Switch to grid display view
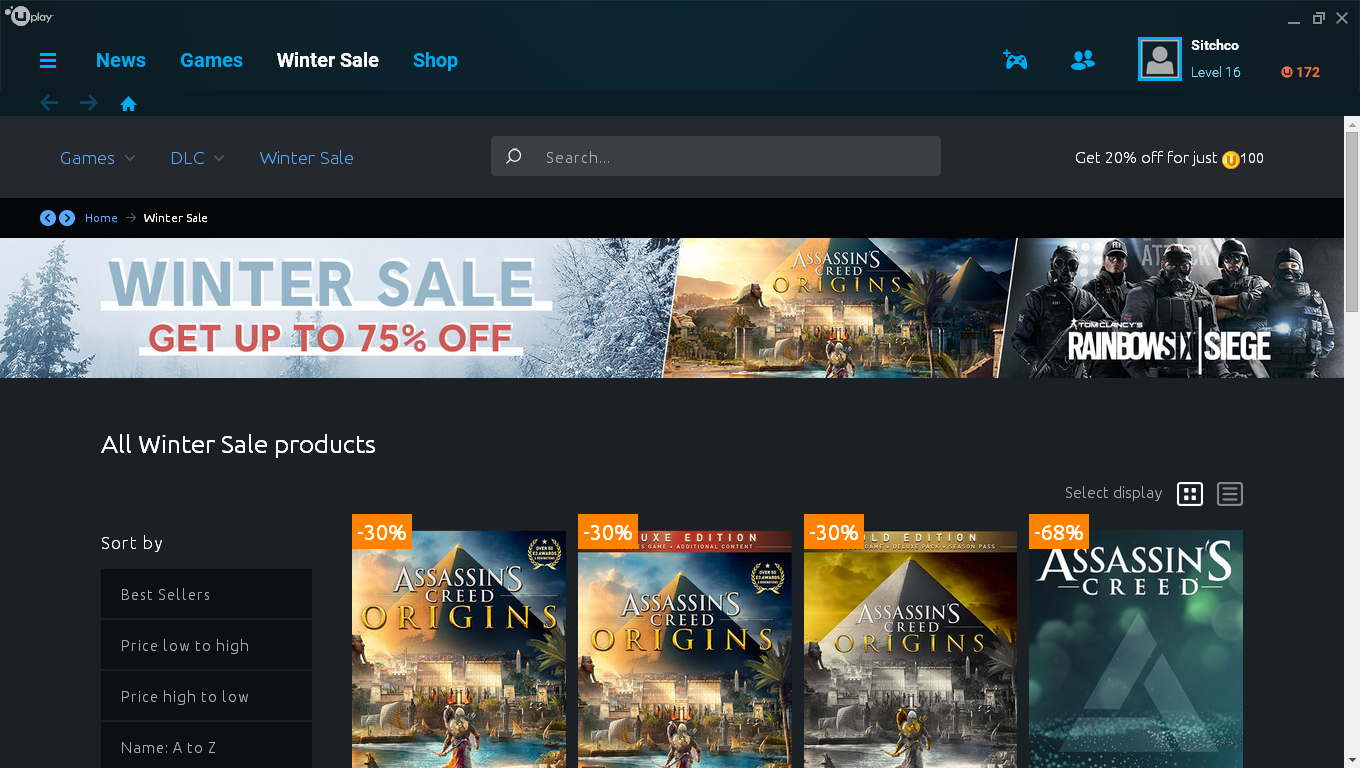The width and height of the screenshot is (1360, 768). coord(1190,494)
